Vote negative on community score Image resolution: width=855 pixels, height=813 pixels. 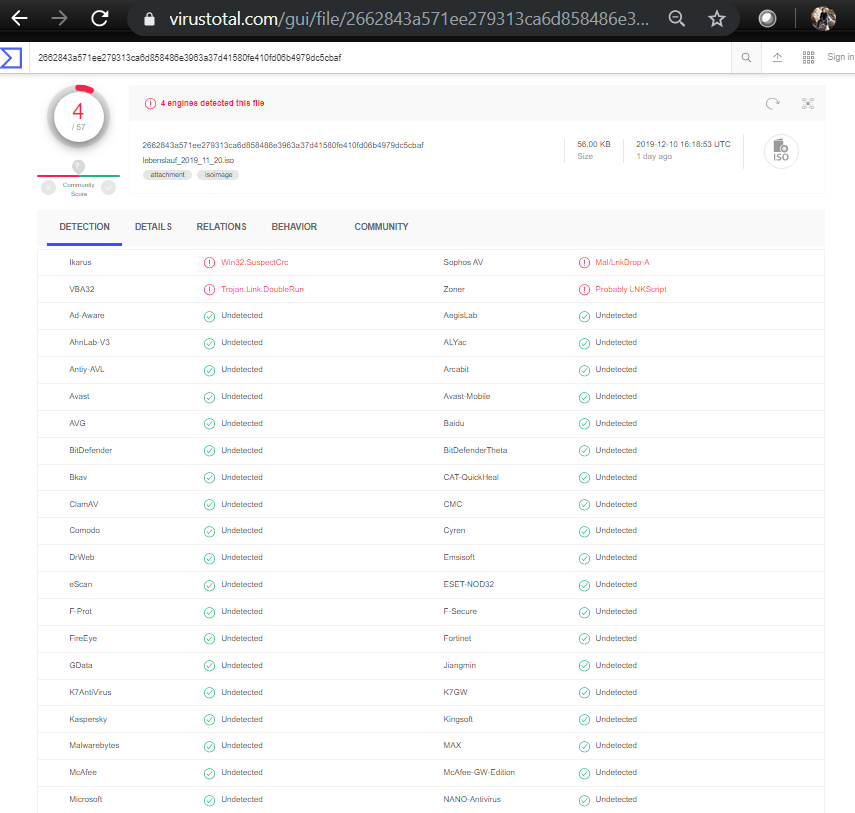(x=48, y=187)
